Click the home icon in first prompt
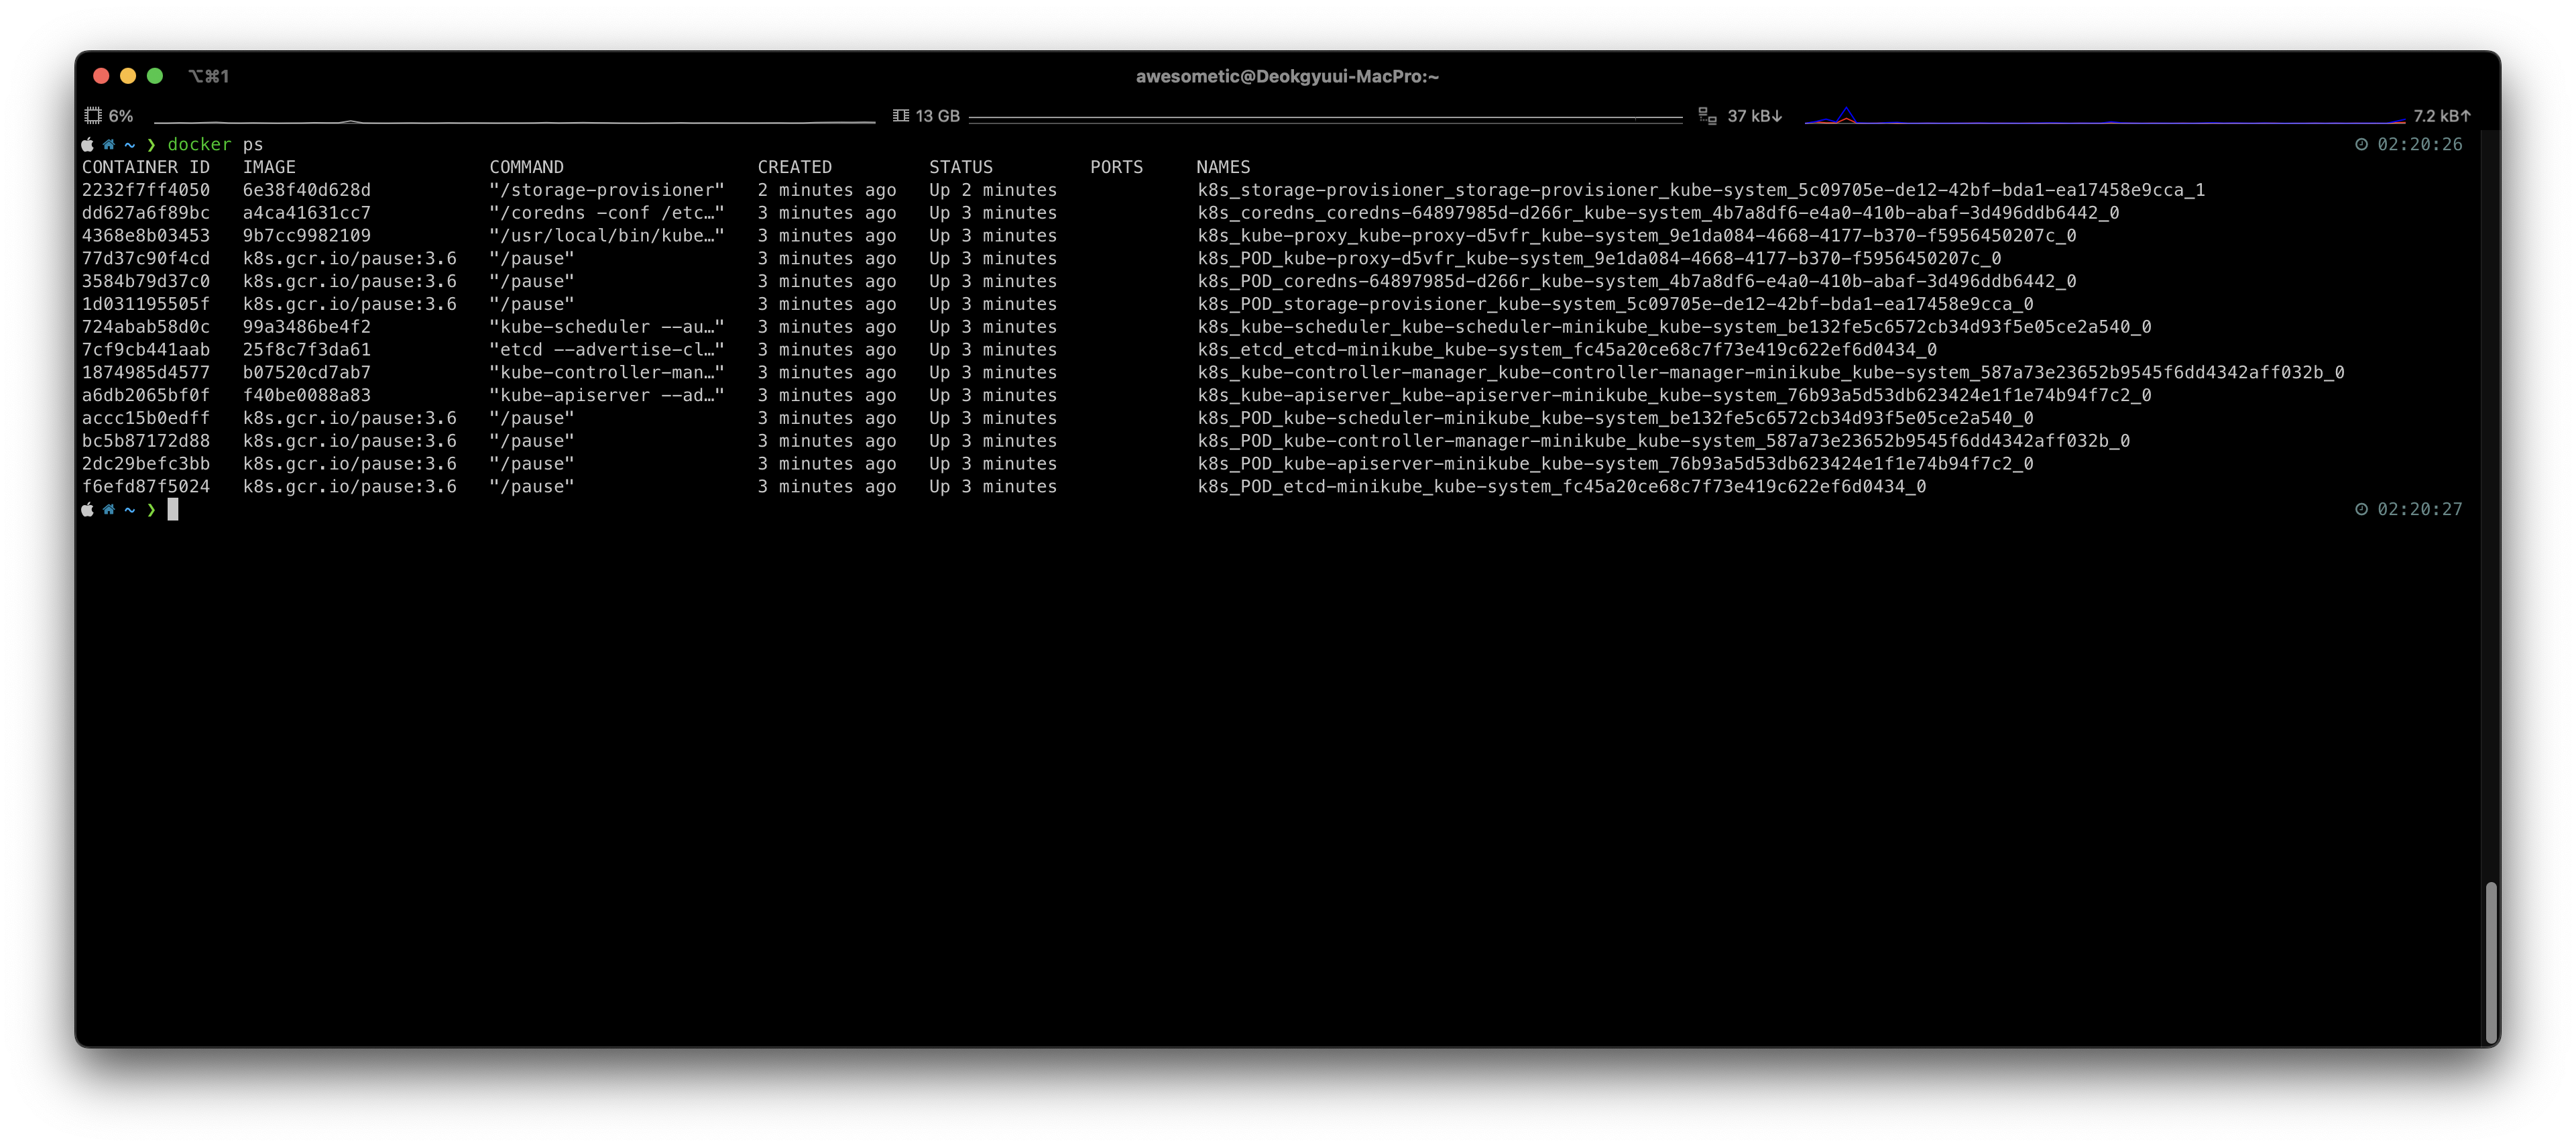The height and width of the screenshot is (1147, 2576). click(x=109, y=145)
